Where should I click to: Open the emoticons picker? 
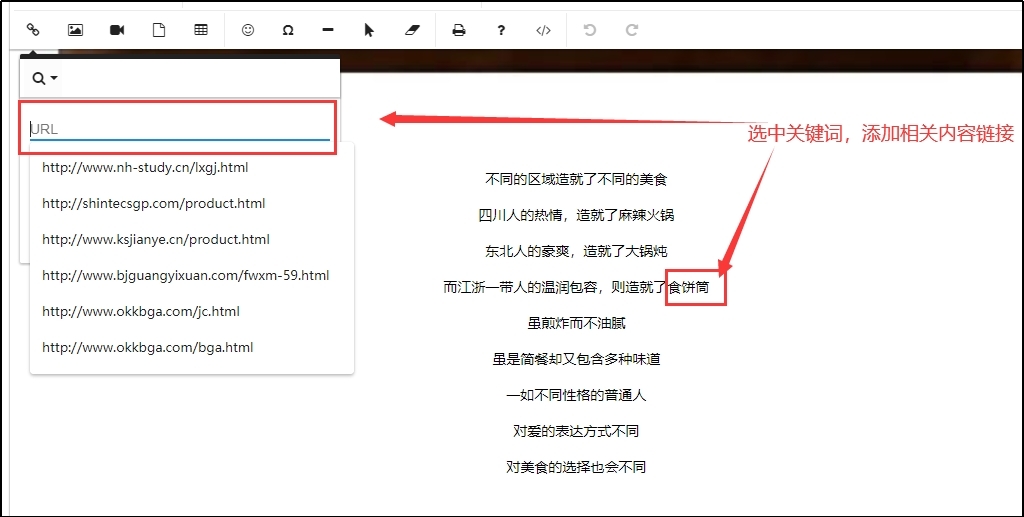tap(248, 30)
